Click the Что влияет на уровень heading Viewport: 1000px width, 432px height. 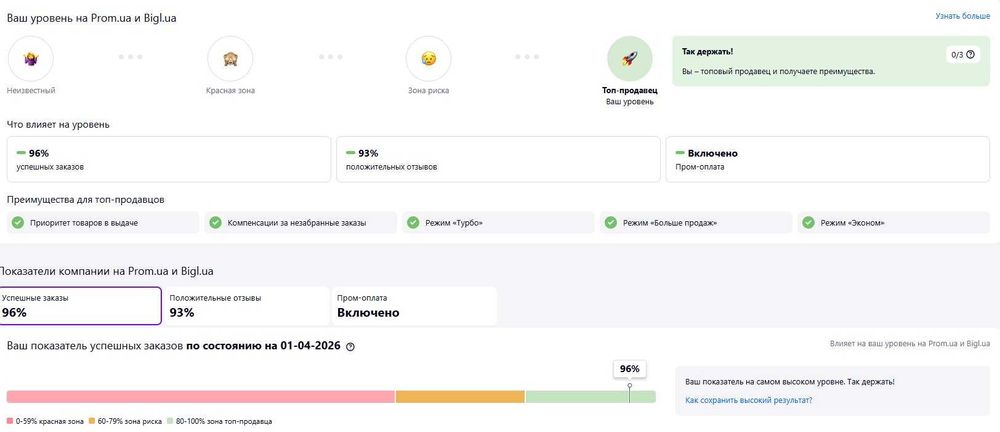(x=58, y=124)
